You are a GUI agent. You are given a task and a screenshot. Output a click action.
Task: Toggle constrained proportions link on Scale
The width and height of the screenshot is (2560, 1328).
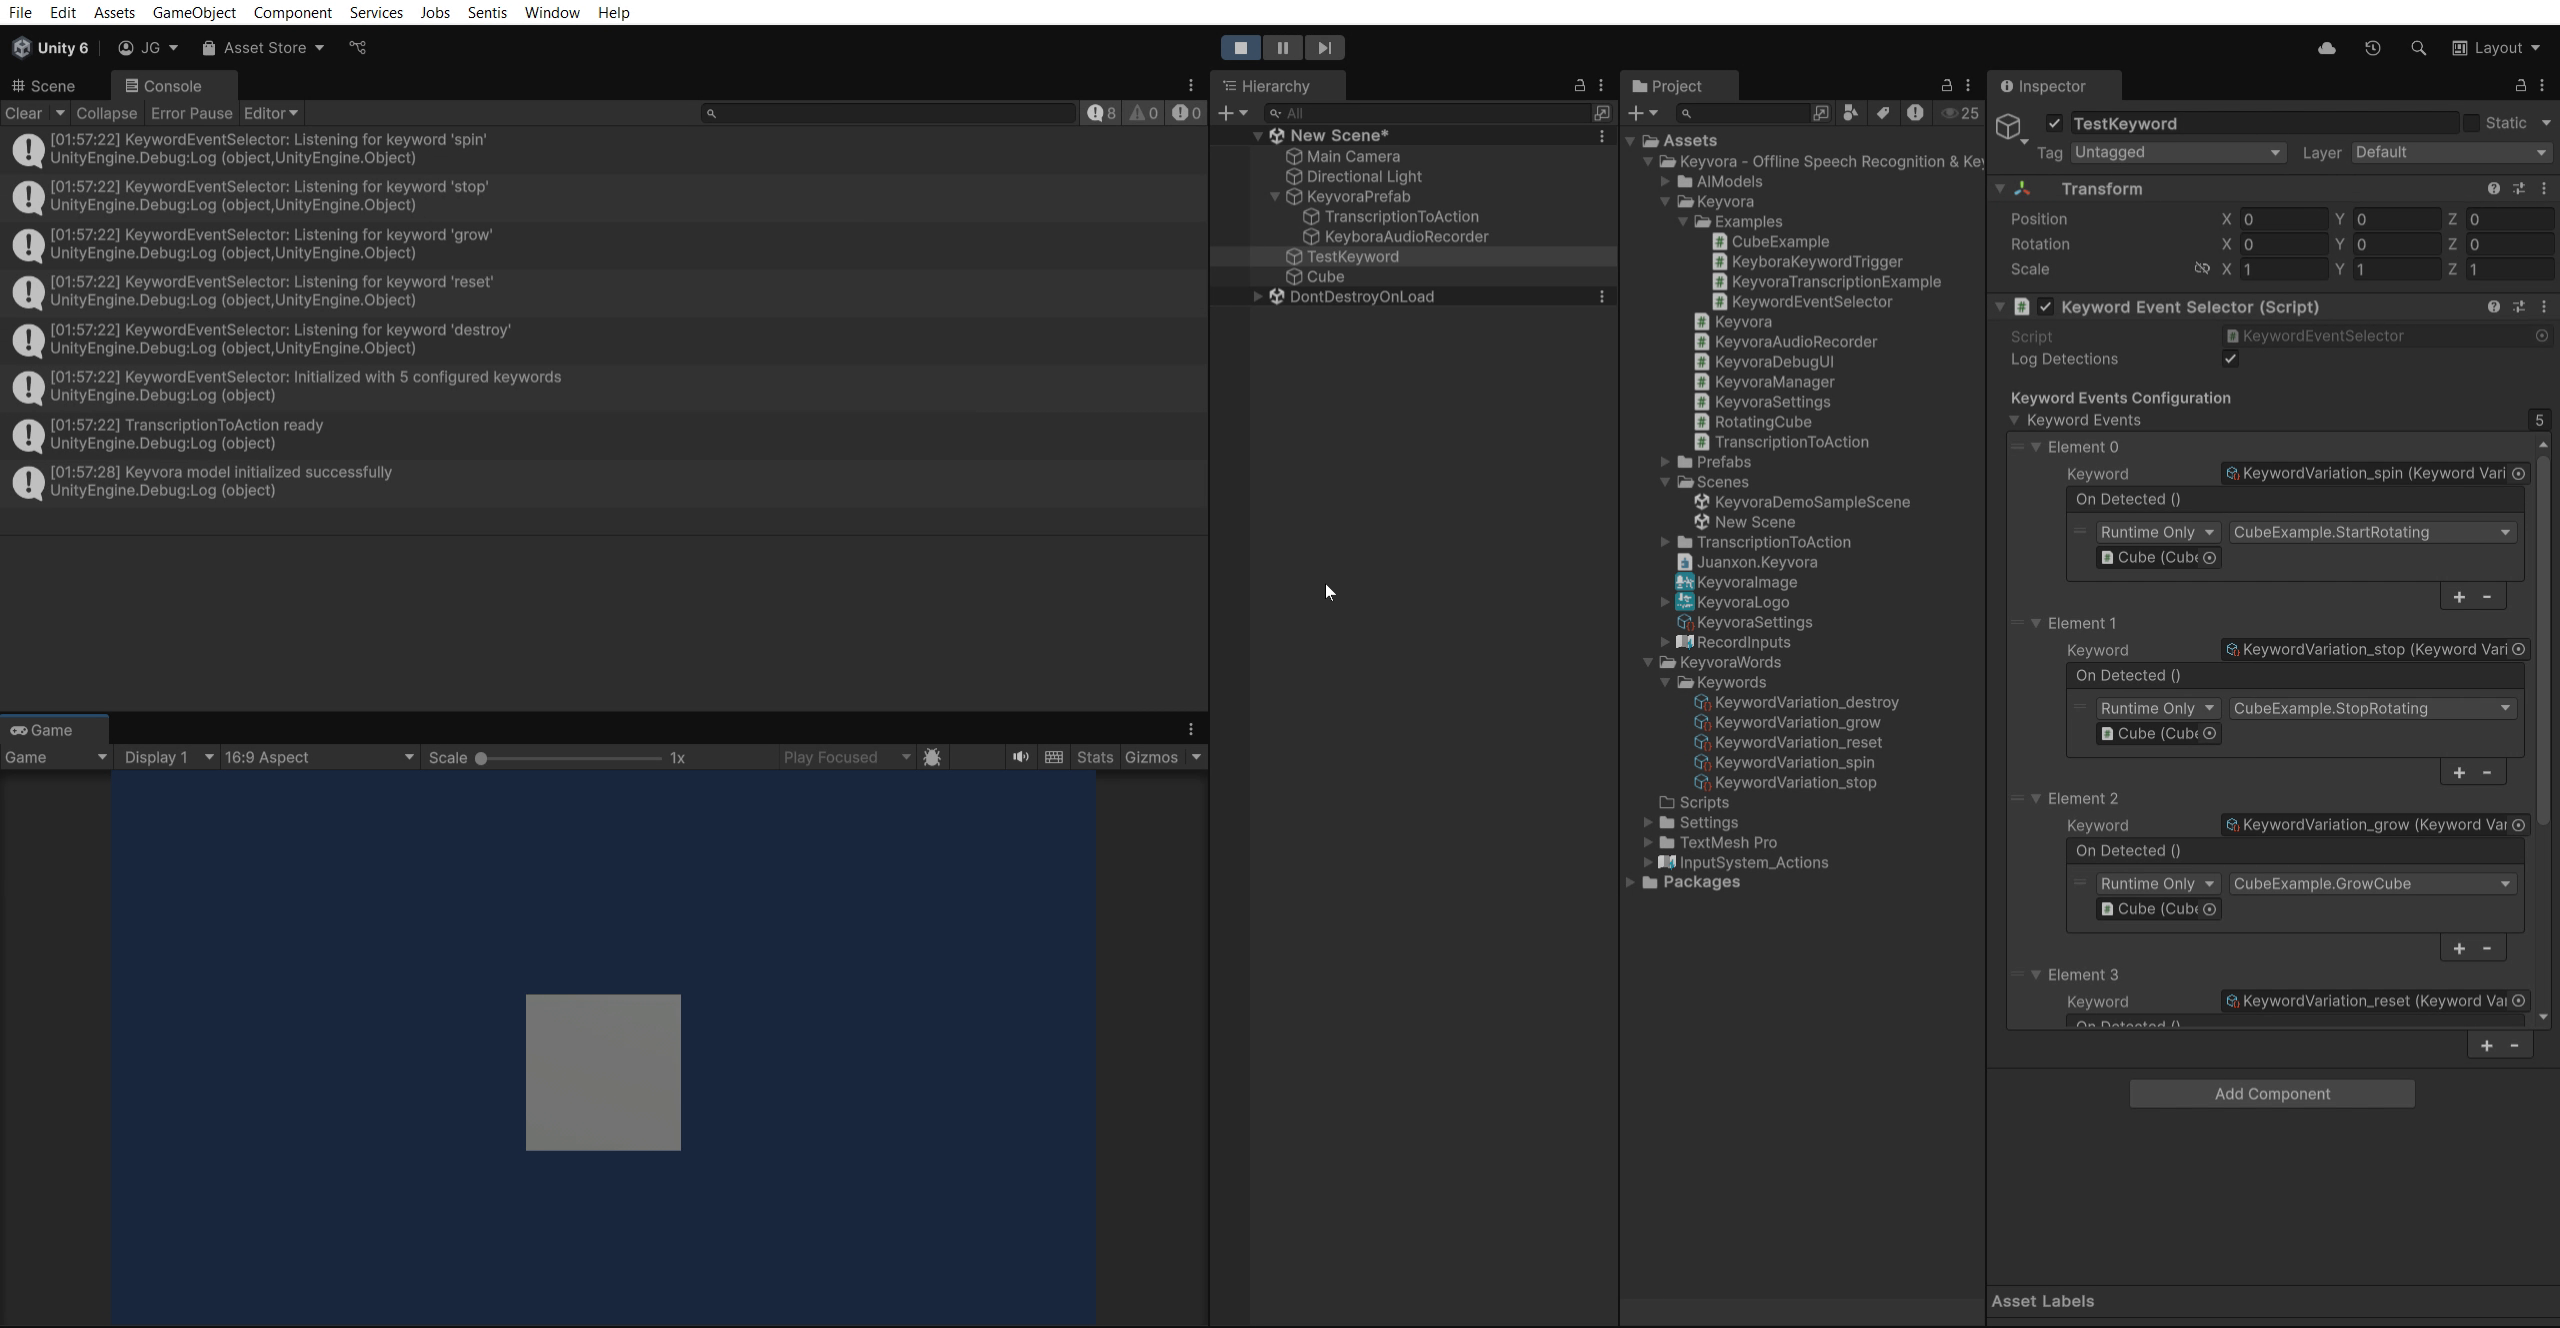(2201, 269)
